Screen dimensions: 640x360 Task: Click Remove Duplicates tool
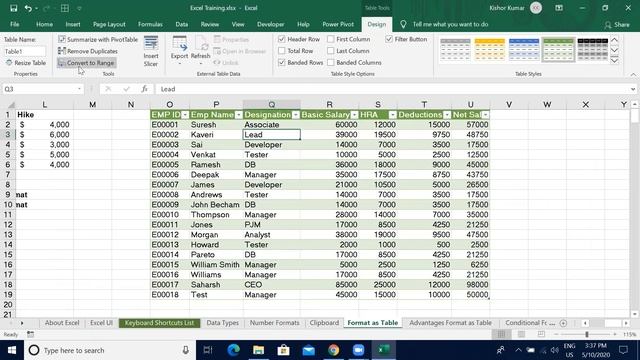[x=88, y=51]
